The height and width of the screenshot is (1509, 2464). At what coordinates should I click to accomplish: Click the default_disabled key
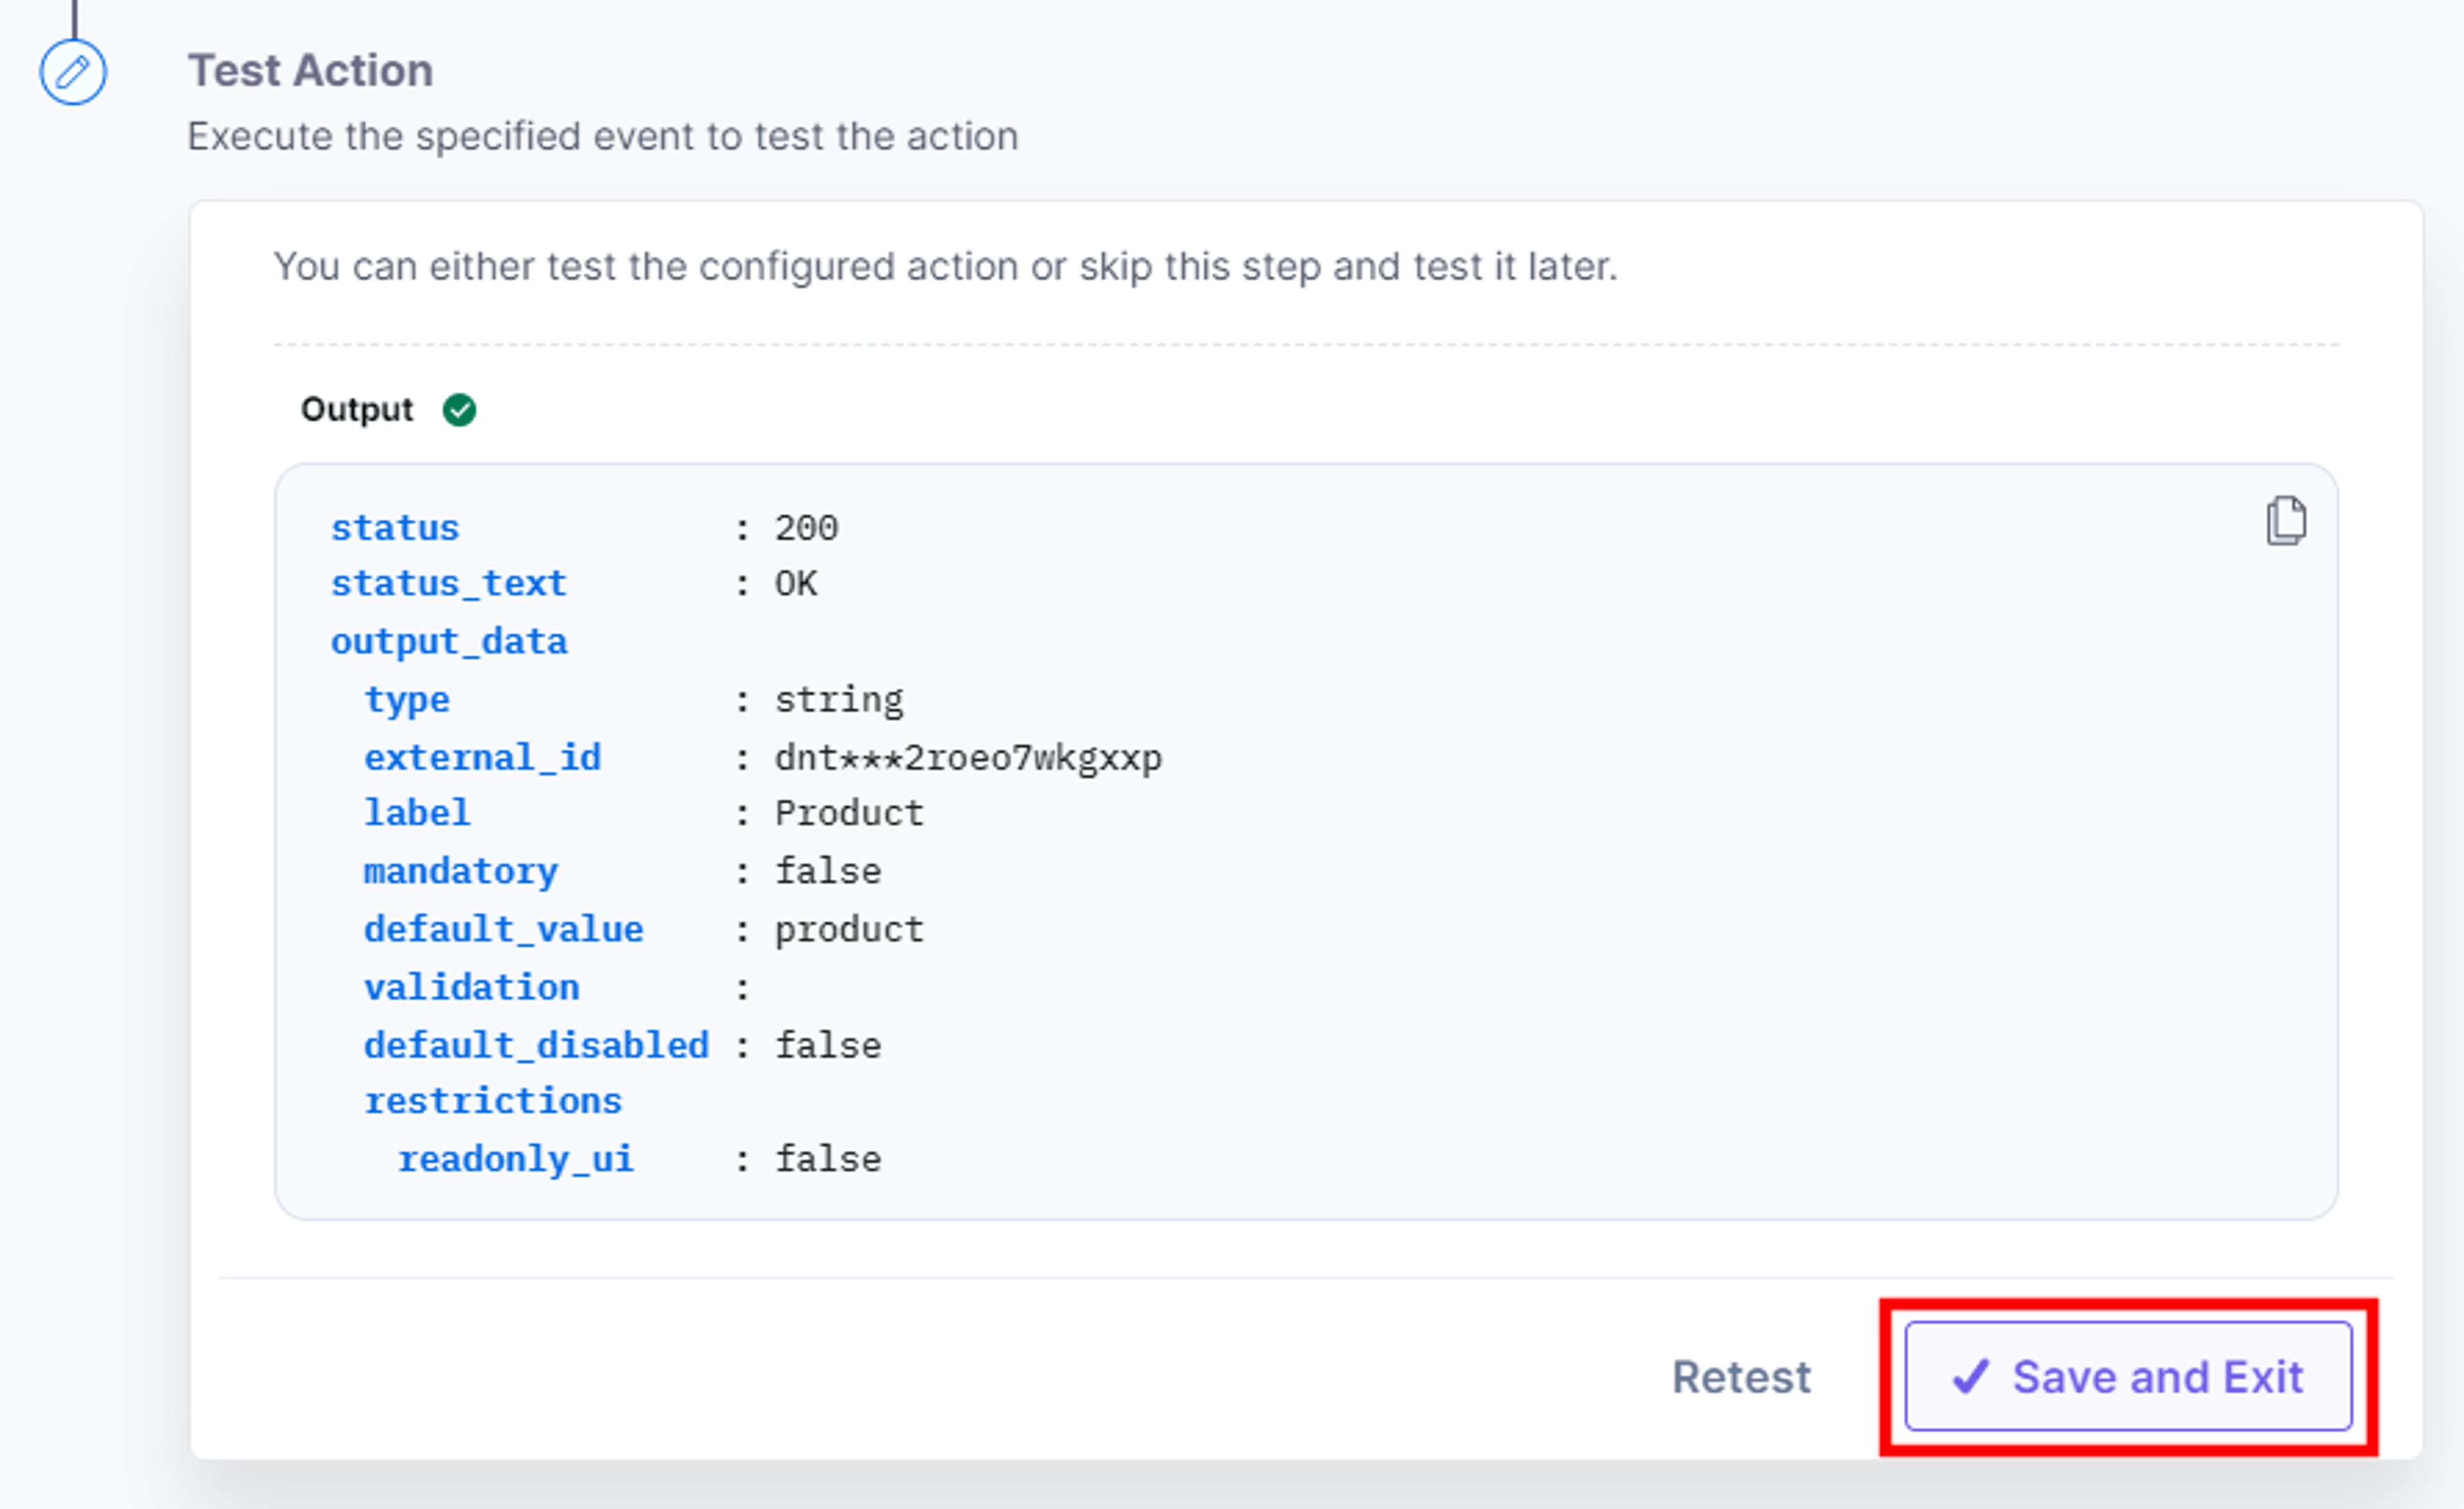pos(537,1045)
